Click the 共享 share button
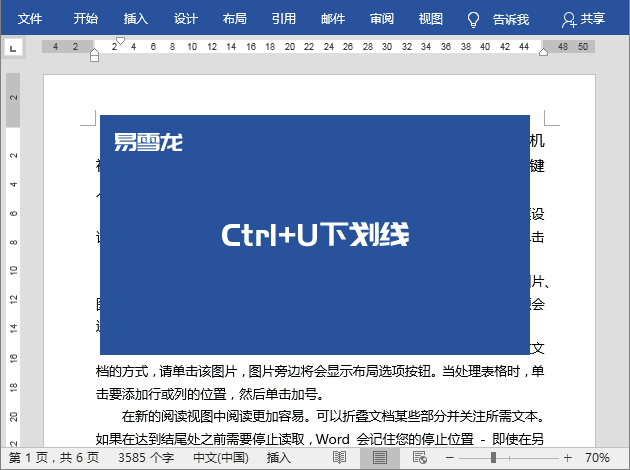Screen dimensions: 630x470 [583, 19]
